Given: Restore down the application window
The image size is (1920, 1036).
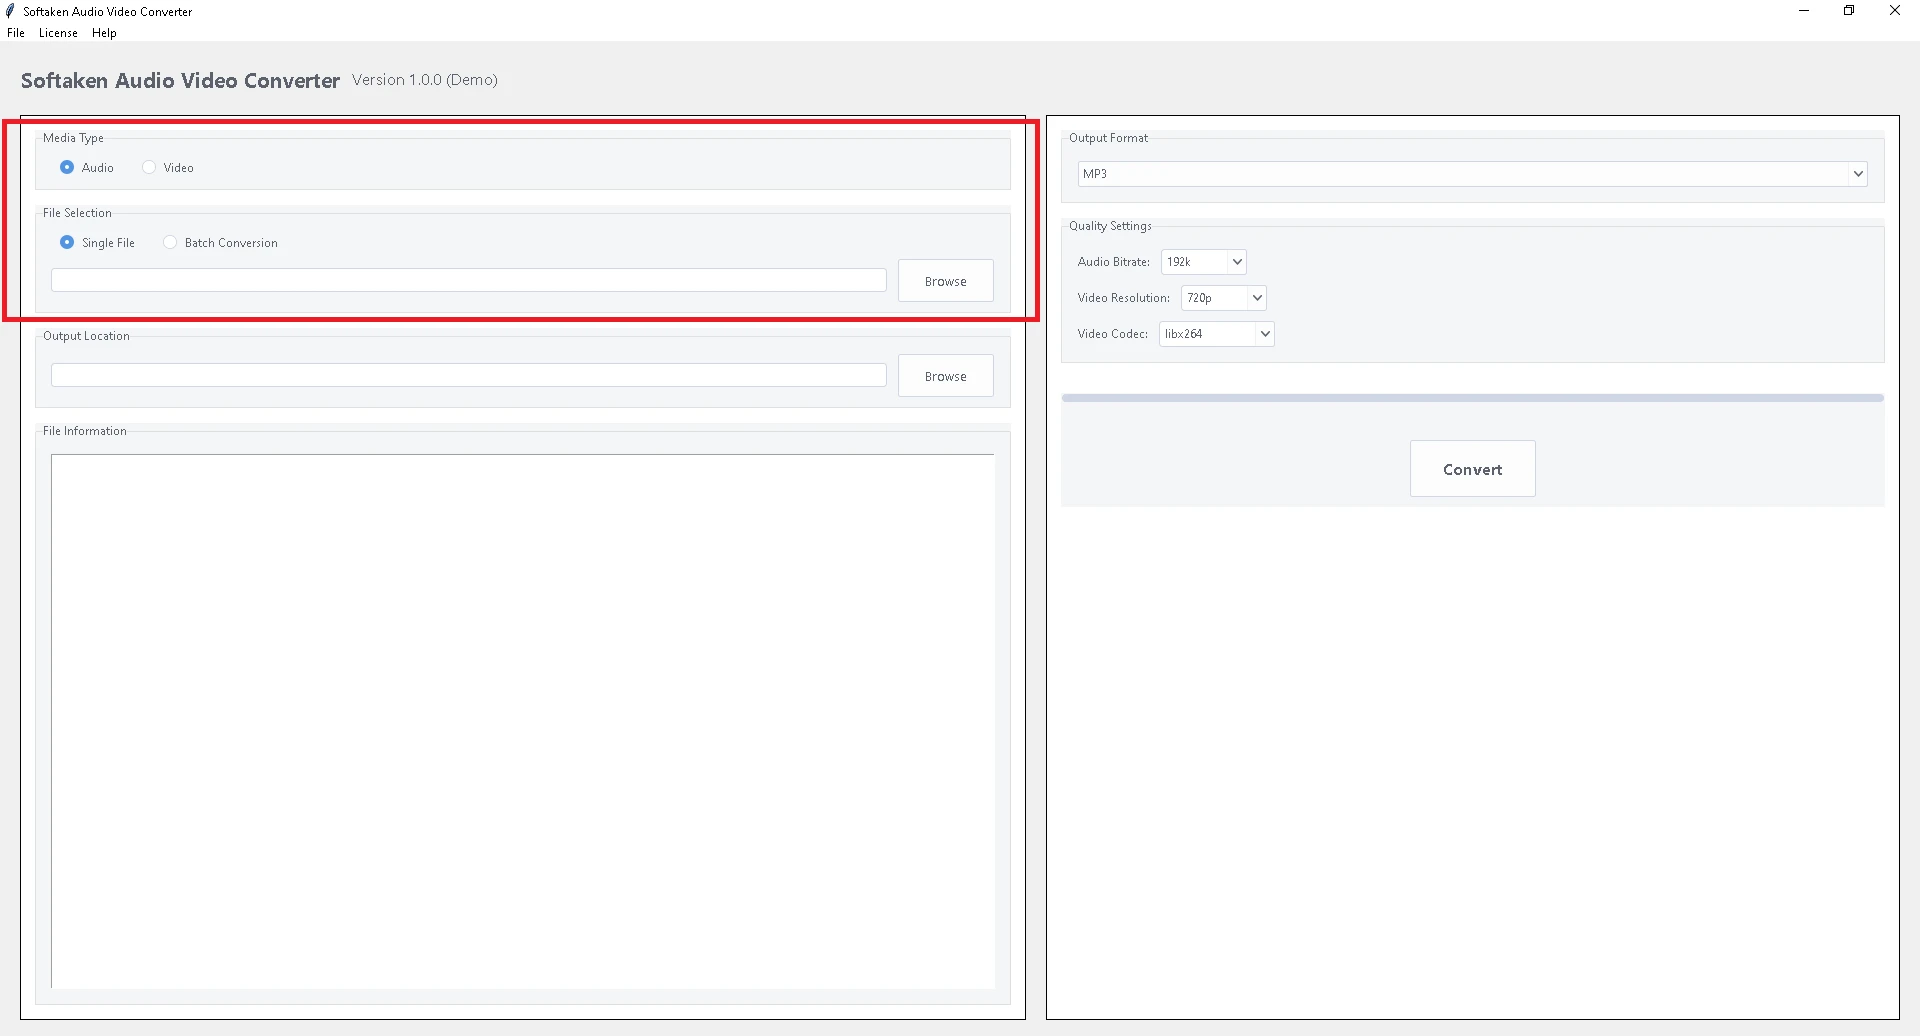Looking at the screenshot, I should (x=1849, y=11).
